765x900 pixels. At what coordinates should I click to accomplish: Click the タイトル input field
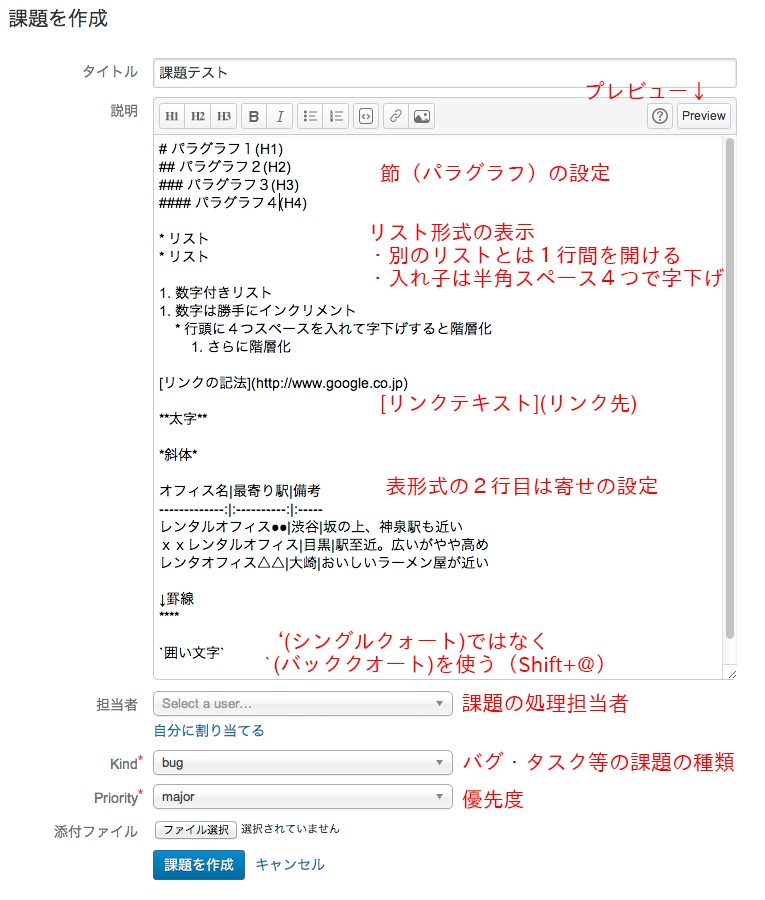(445, 73)
